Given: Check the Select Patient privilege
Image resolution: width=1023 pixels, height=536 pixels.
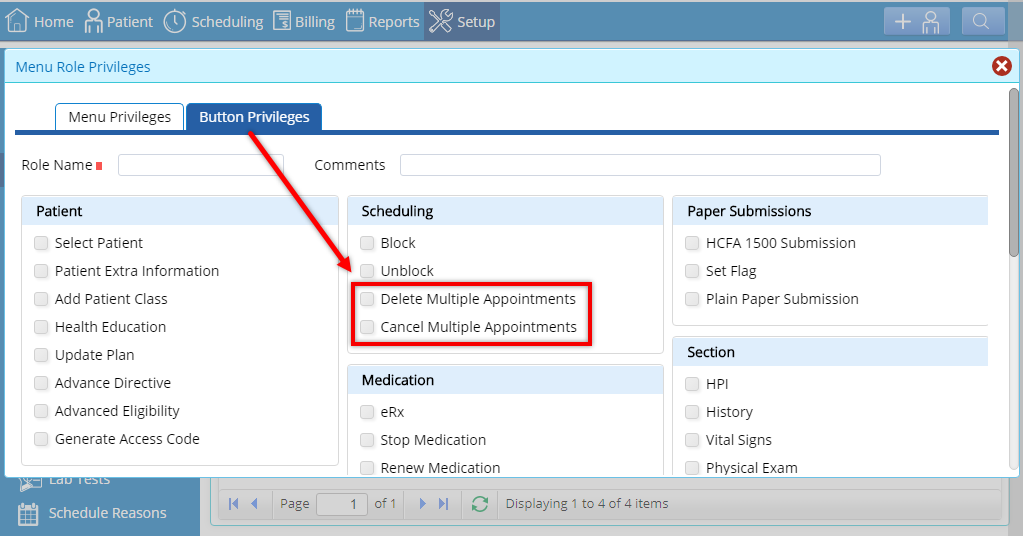Looking at the screenshot, I should pos(41,243).
